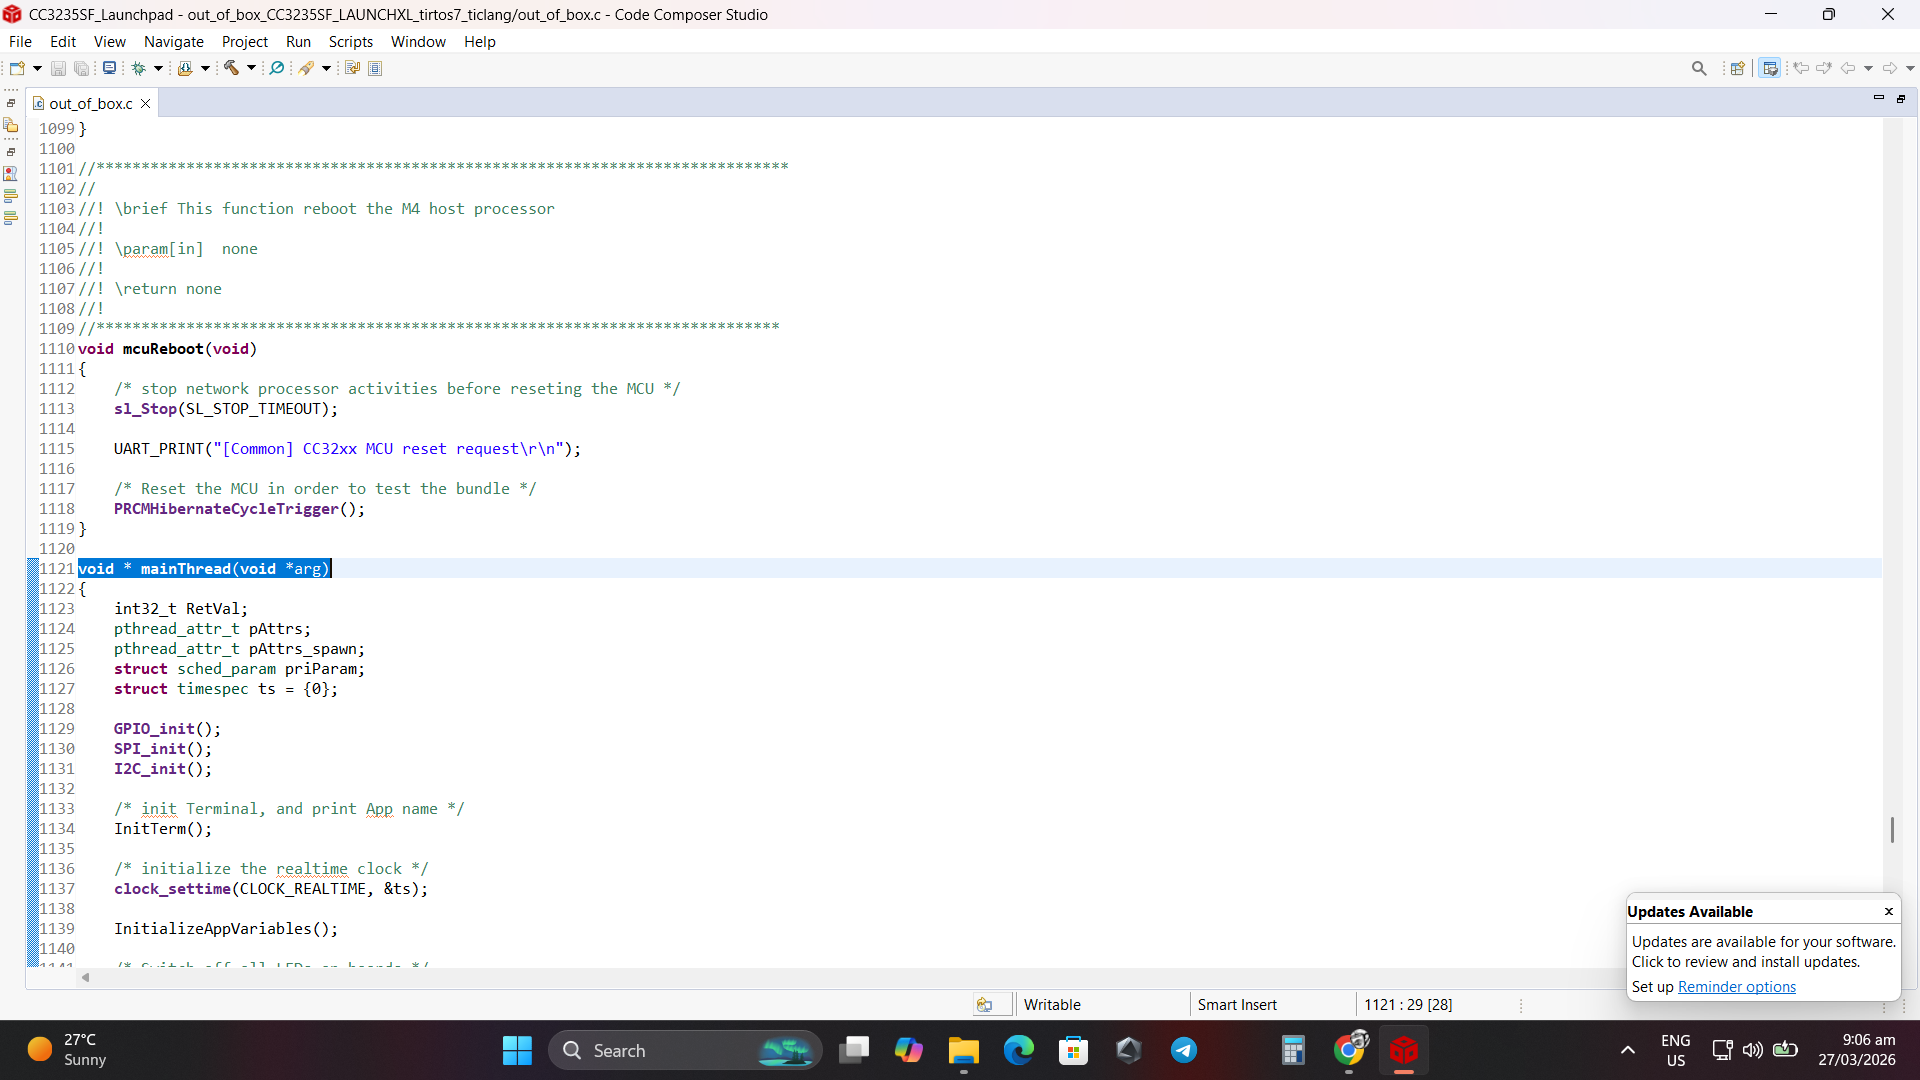The image size is (1920, 1080).
Task: Open the Scripts menu
Action: (350, 42)
